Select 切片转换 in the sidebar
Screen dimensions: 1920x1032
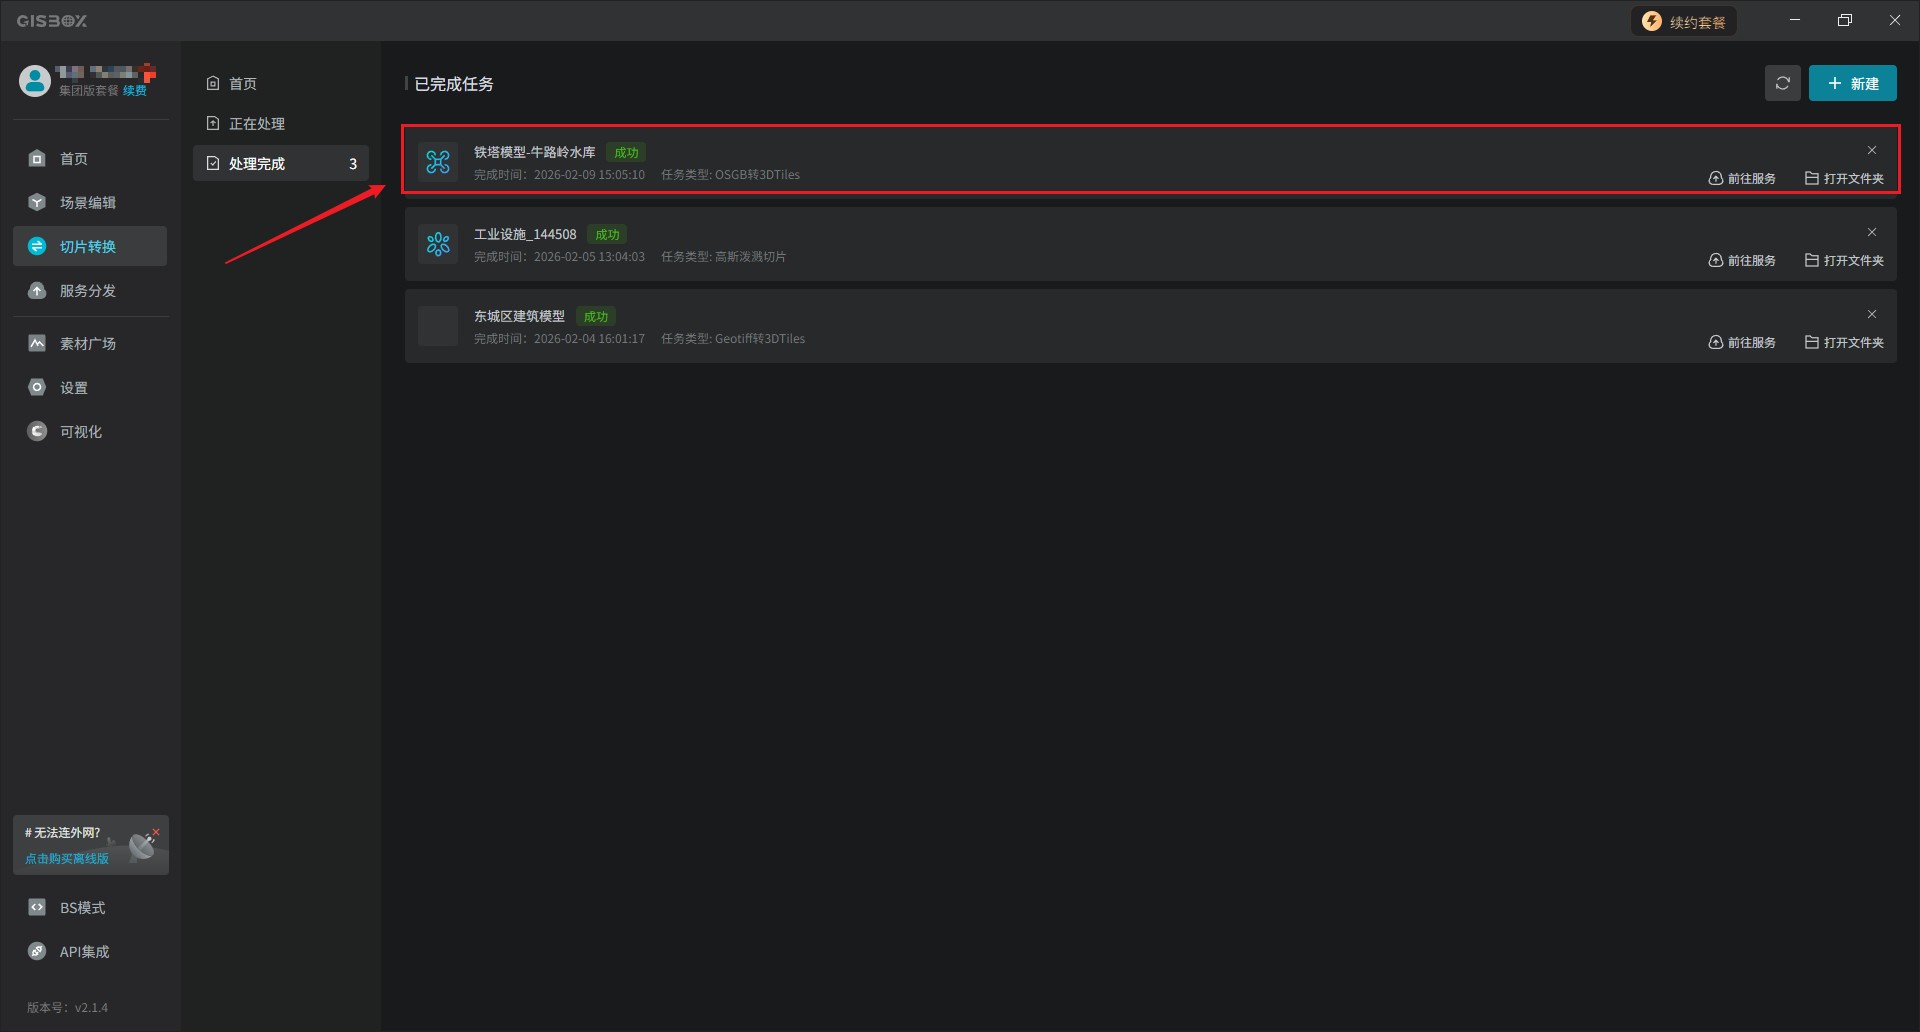click(88, 247)
